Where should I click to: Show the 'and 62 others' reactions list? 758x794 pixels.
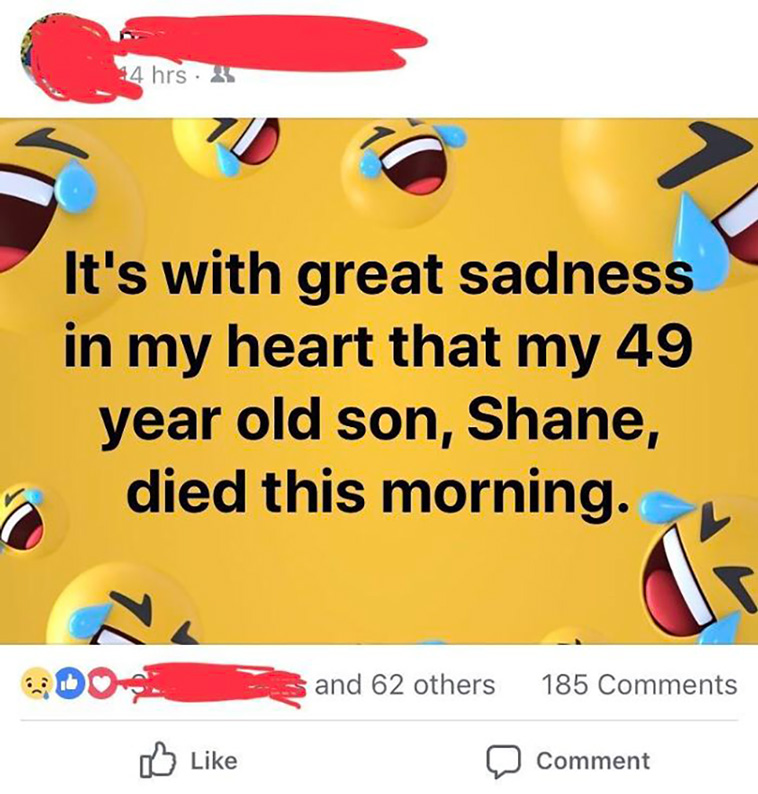405,685
